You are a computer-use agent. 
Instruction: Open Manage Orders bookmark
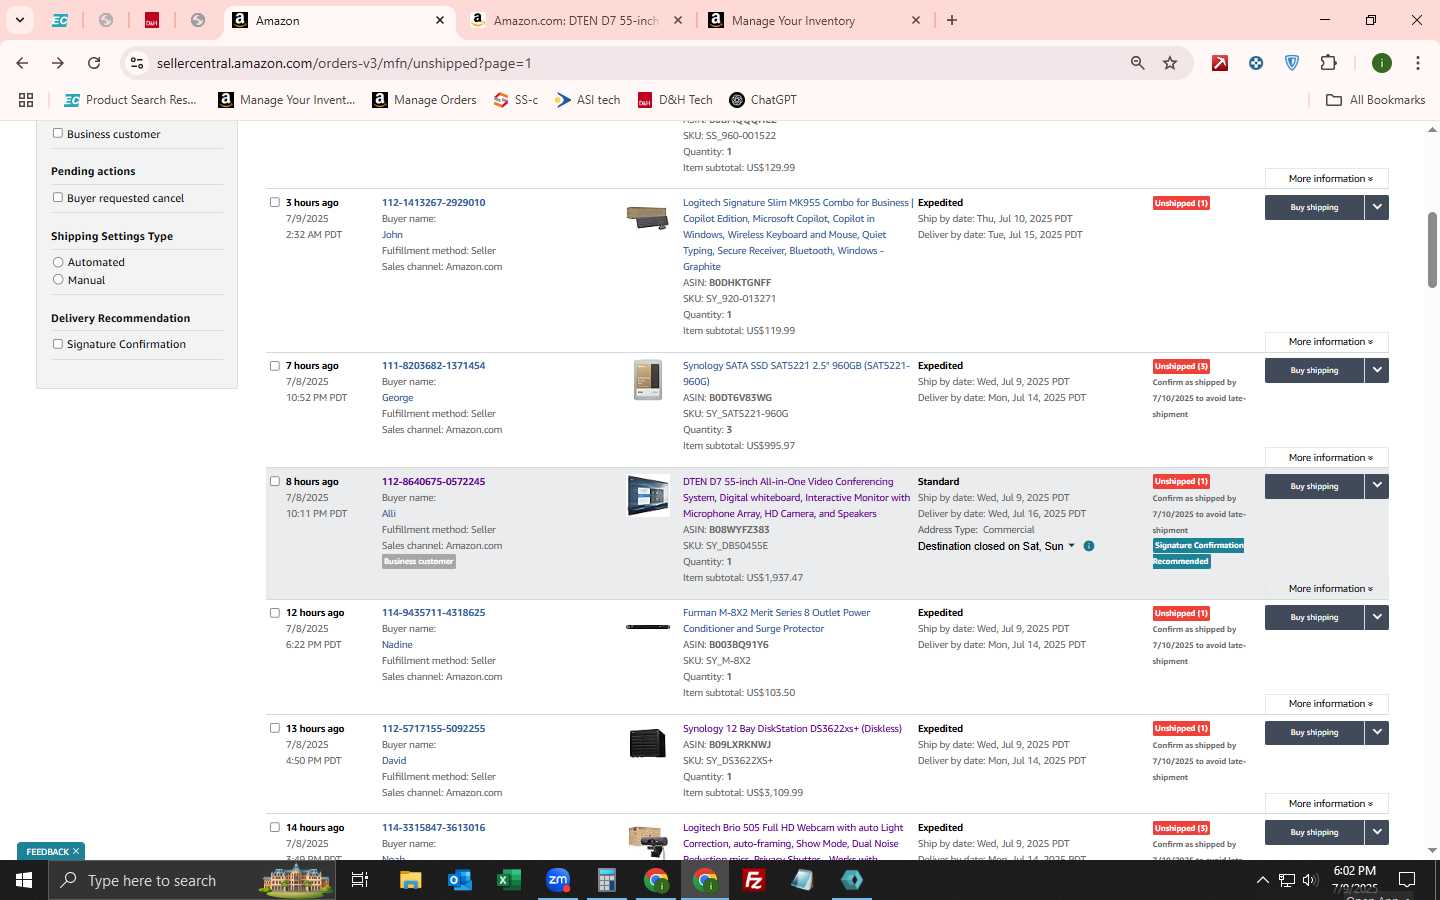pyautogui.click(x=424, y=100)
